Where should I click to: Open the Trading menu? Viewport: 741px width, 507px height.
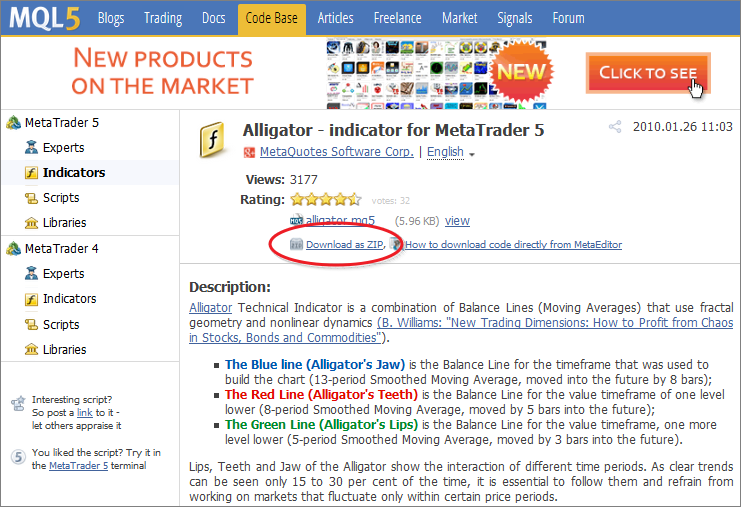[x=163, y=18]
